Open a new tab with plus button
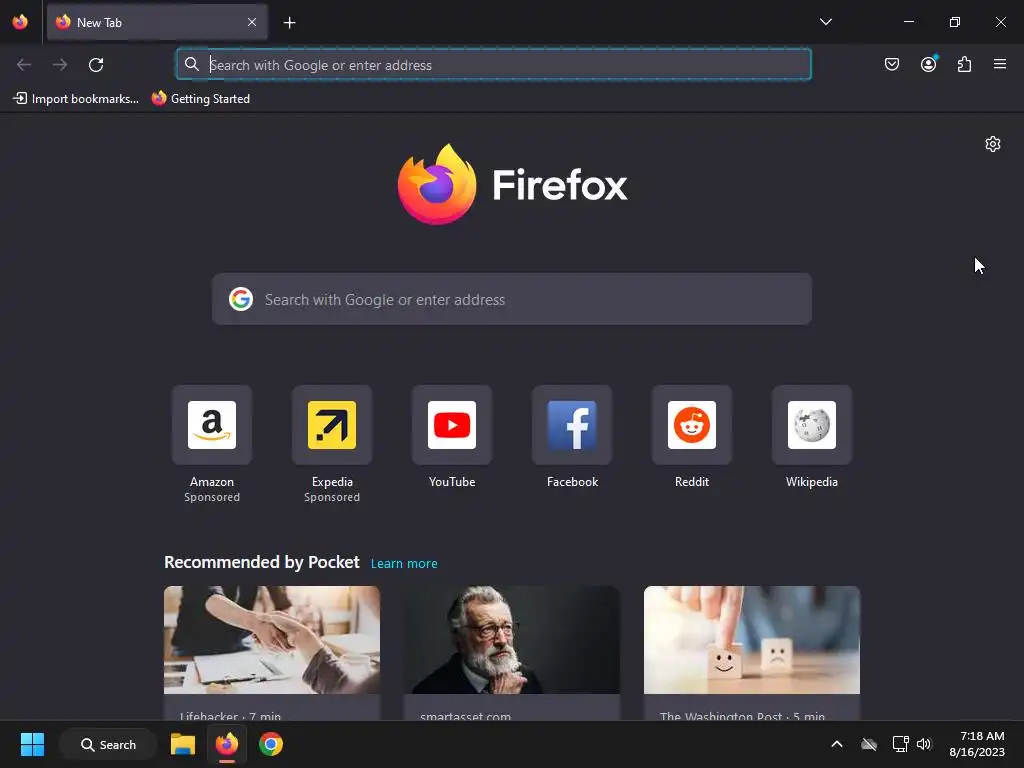 [x=289, y=23]
